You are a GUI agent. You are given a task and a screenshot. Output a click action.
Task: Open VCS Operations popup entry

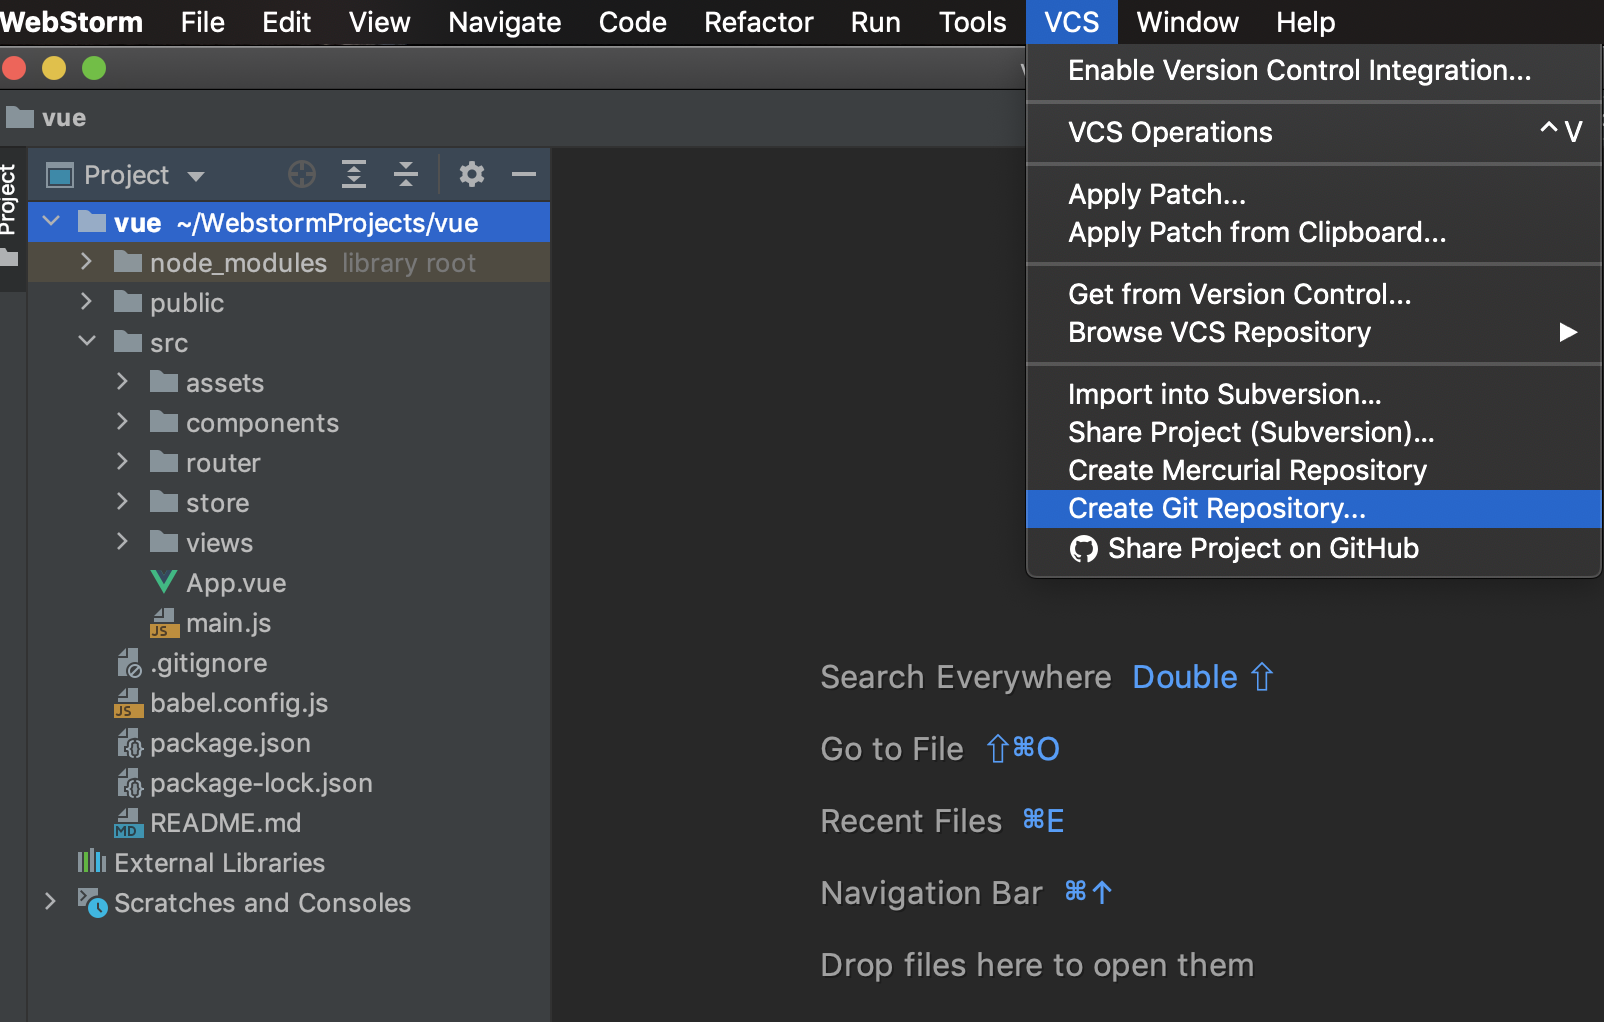coord(1314,132)
